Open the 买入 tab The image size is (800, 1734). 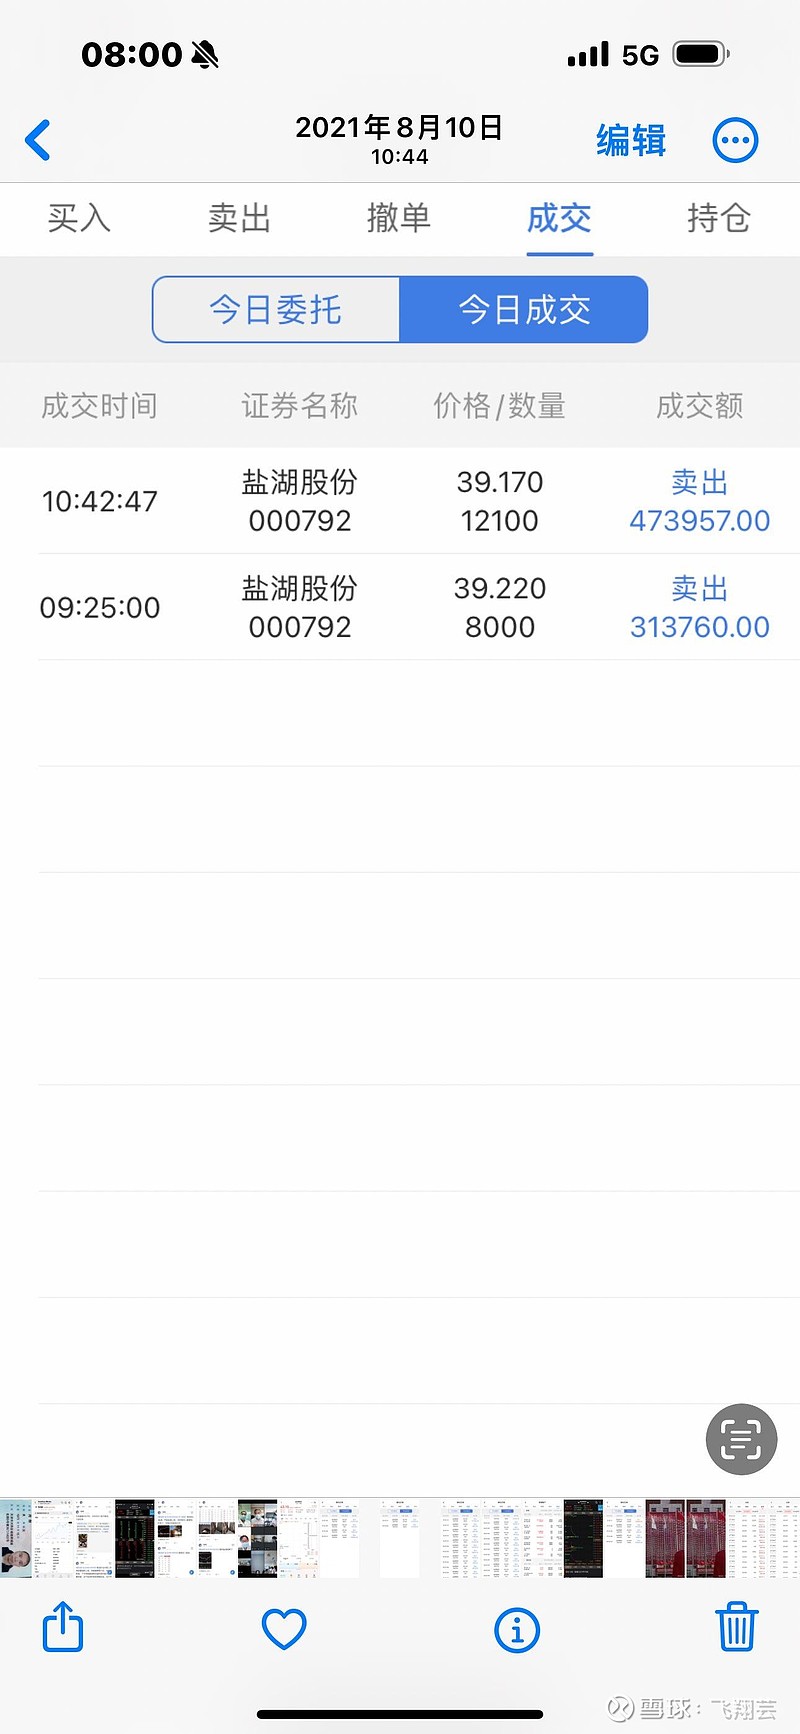pyautogui.click(x=79, y=218)
